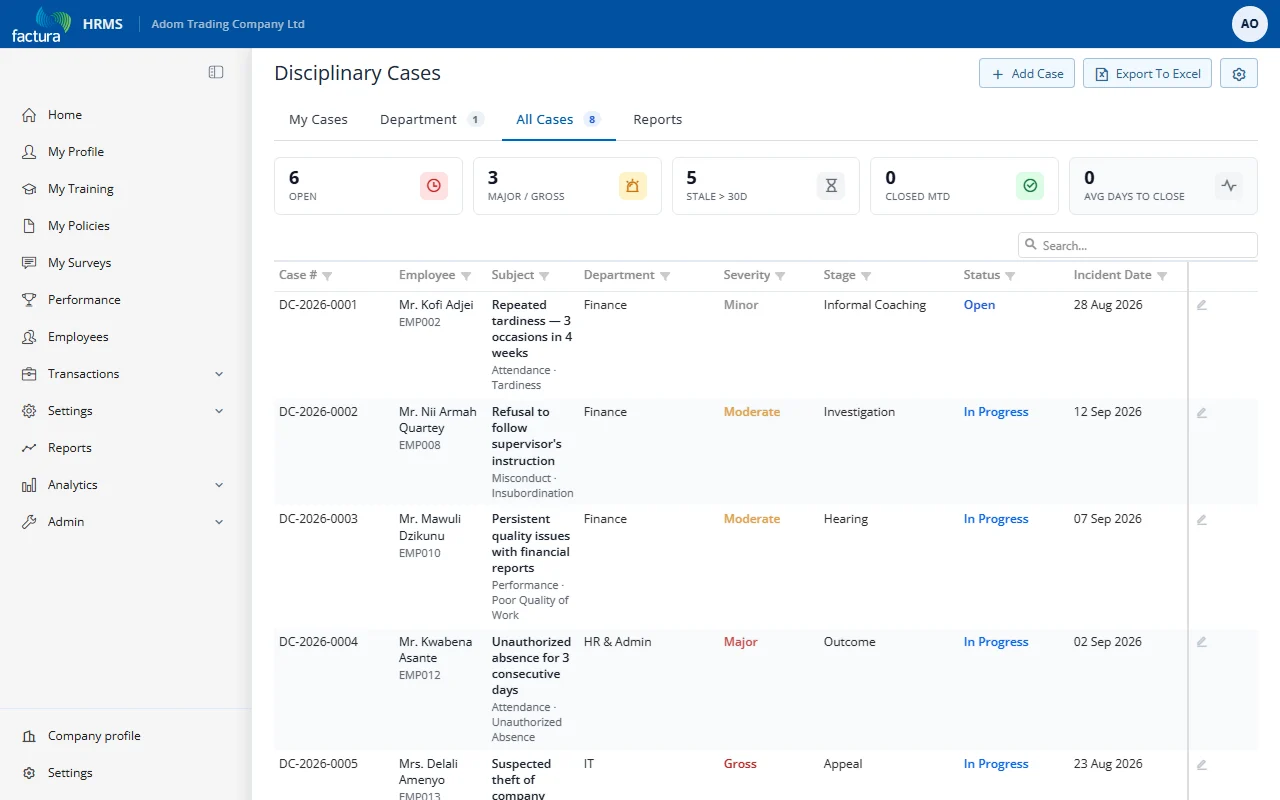
Task: Edit case DC-2026-0002 with the pencil icon
Action: (x=1202, y=412)
